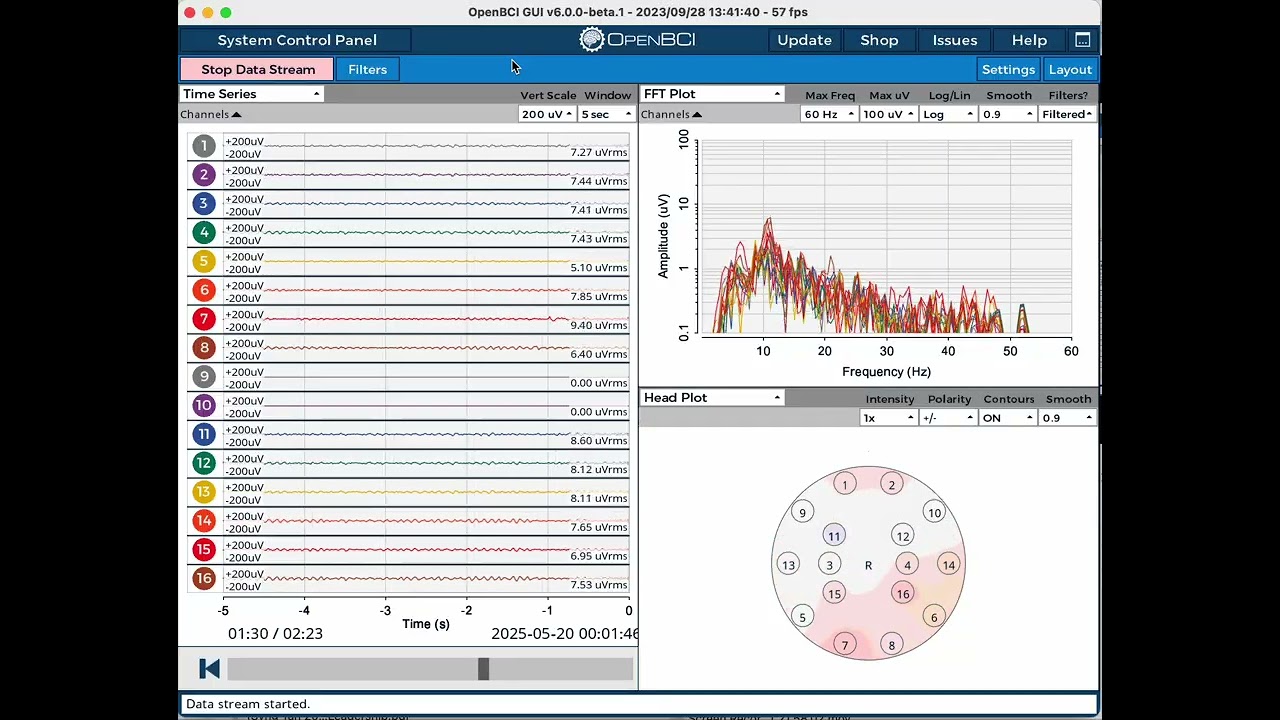This screenshot has width=1280, height=720.
Task: Toggle channel 7 button in Time Series
Action: tap(204, 320)
